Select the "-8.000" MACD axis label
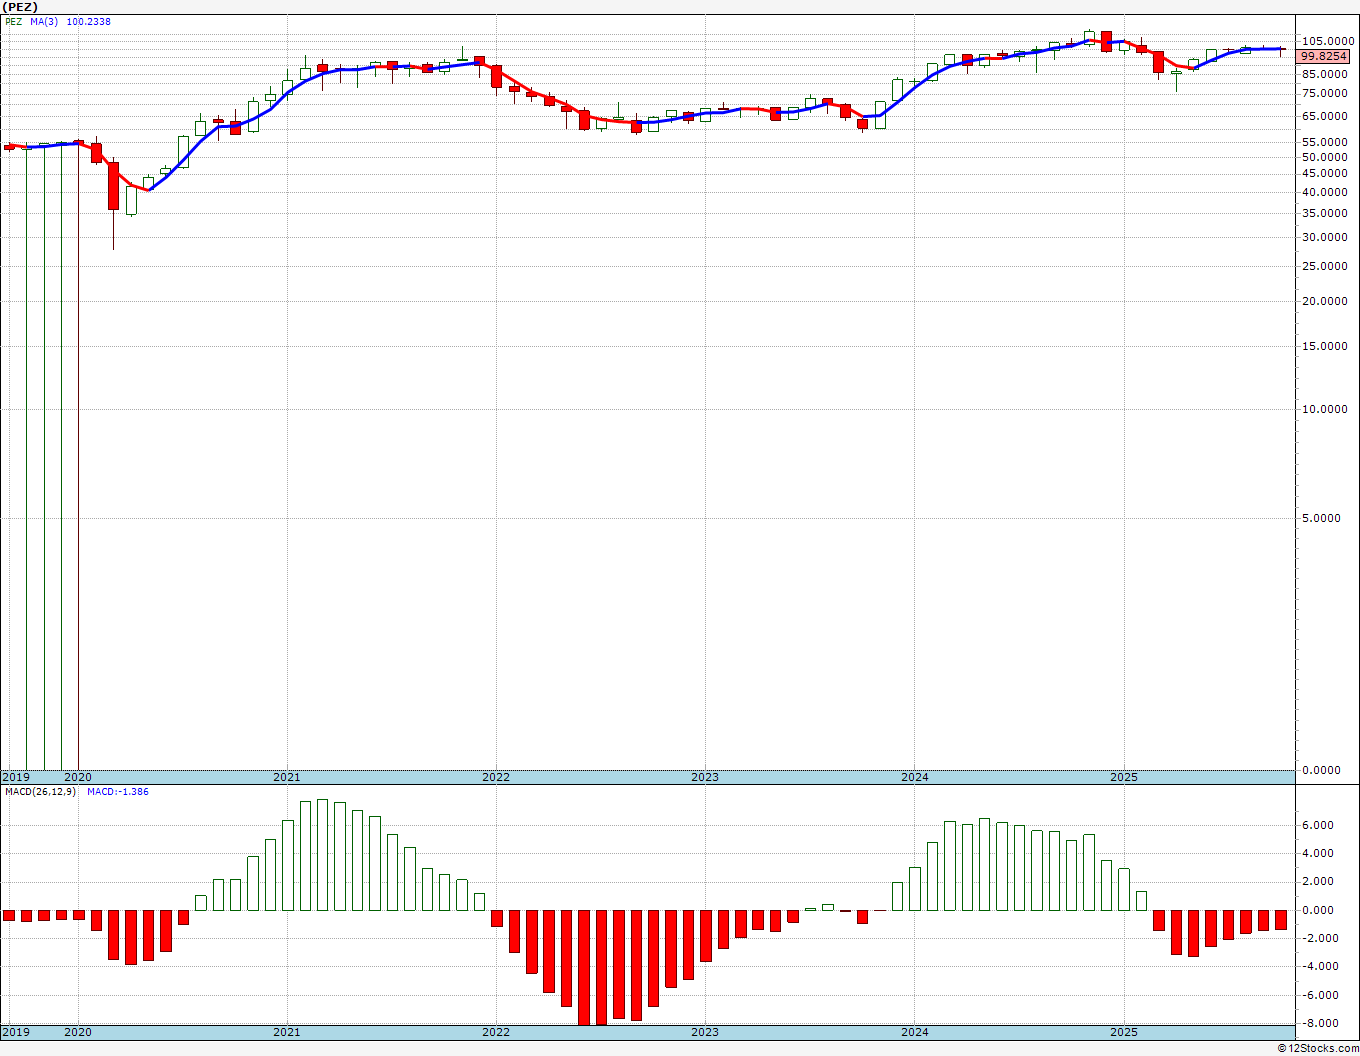 tap(1318, 1023)
